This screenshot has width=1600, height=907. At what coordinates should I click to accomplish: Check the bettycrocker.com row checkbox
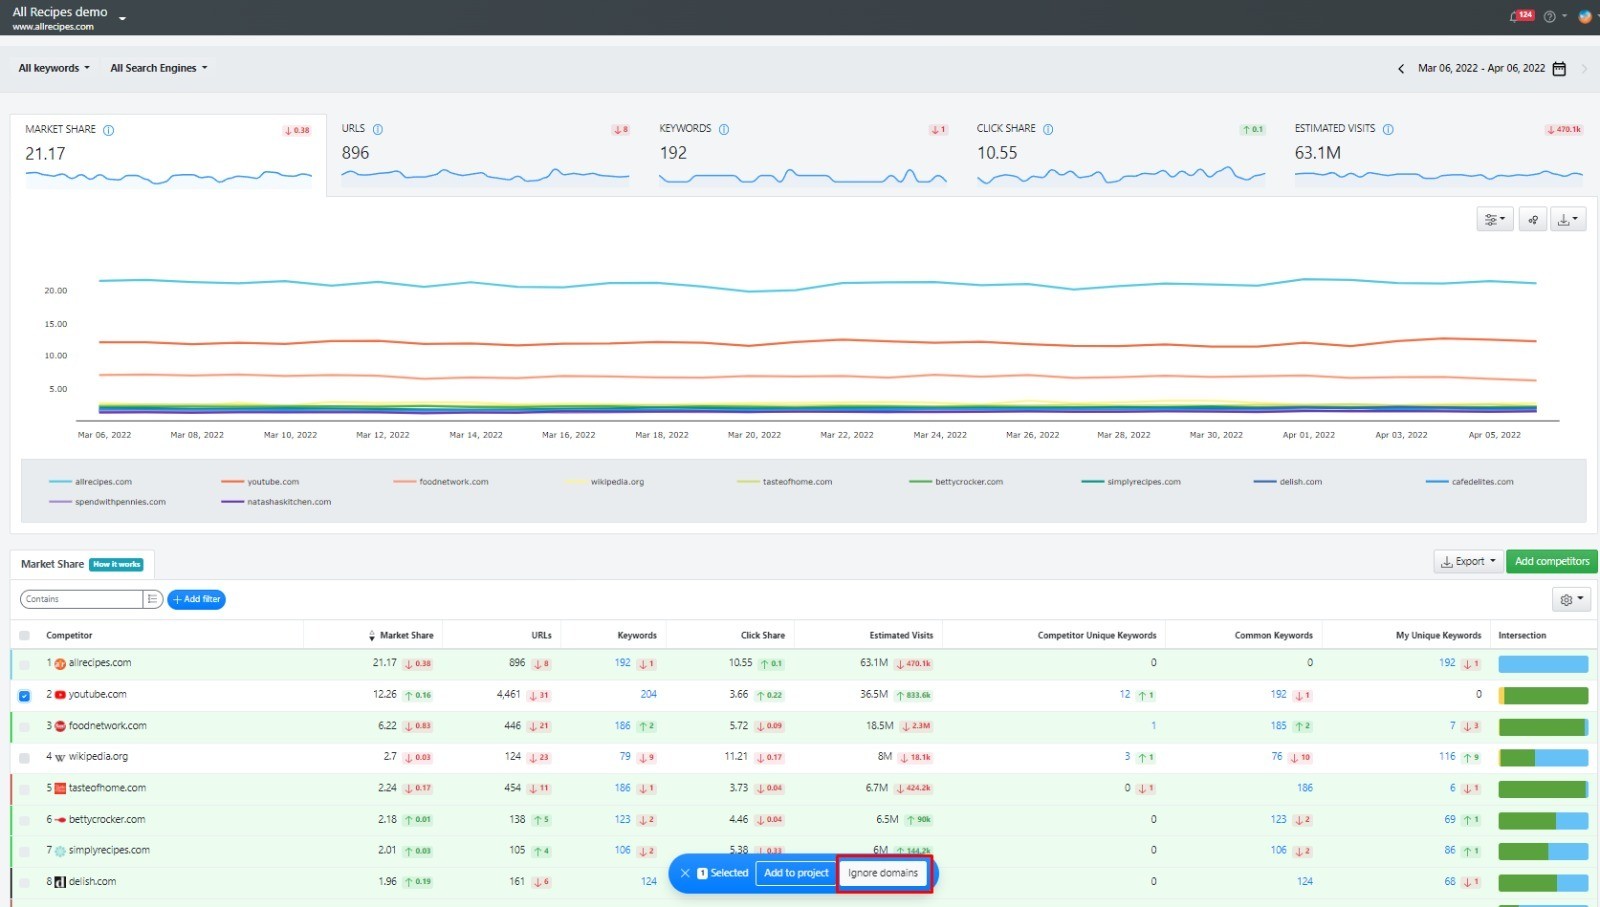pos(24,820)
